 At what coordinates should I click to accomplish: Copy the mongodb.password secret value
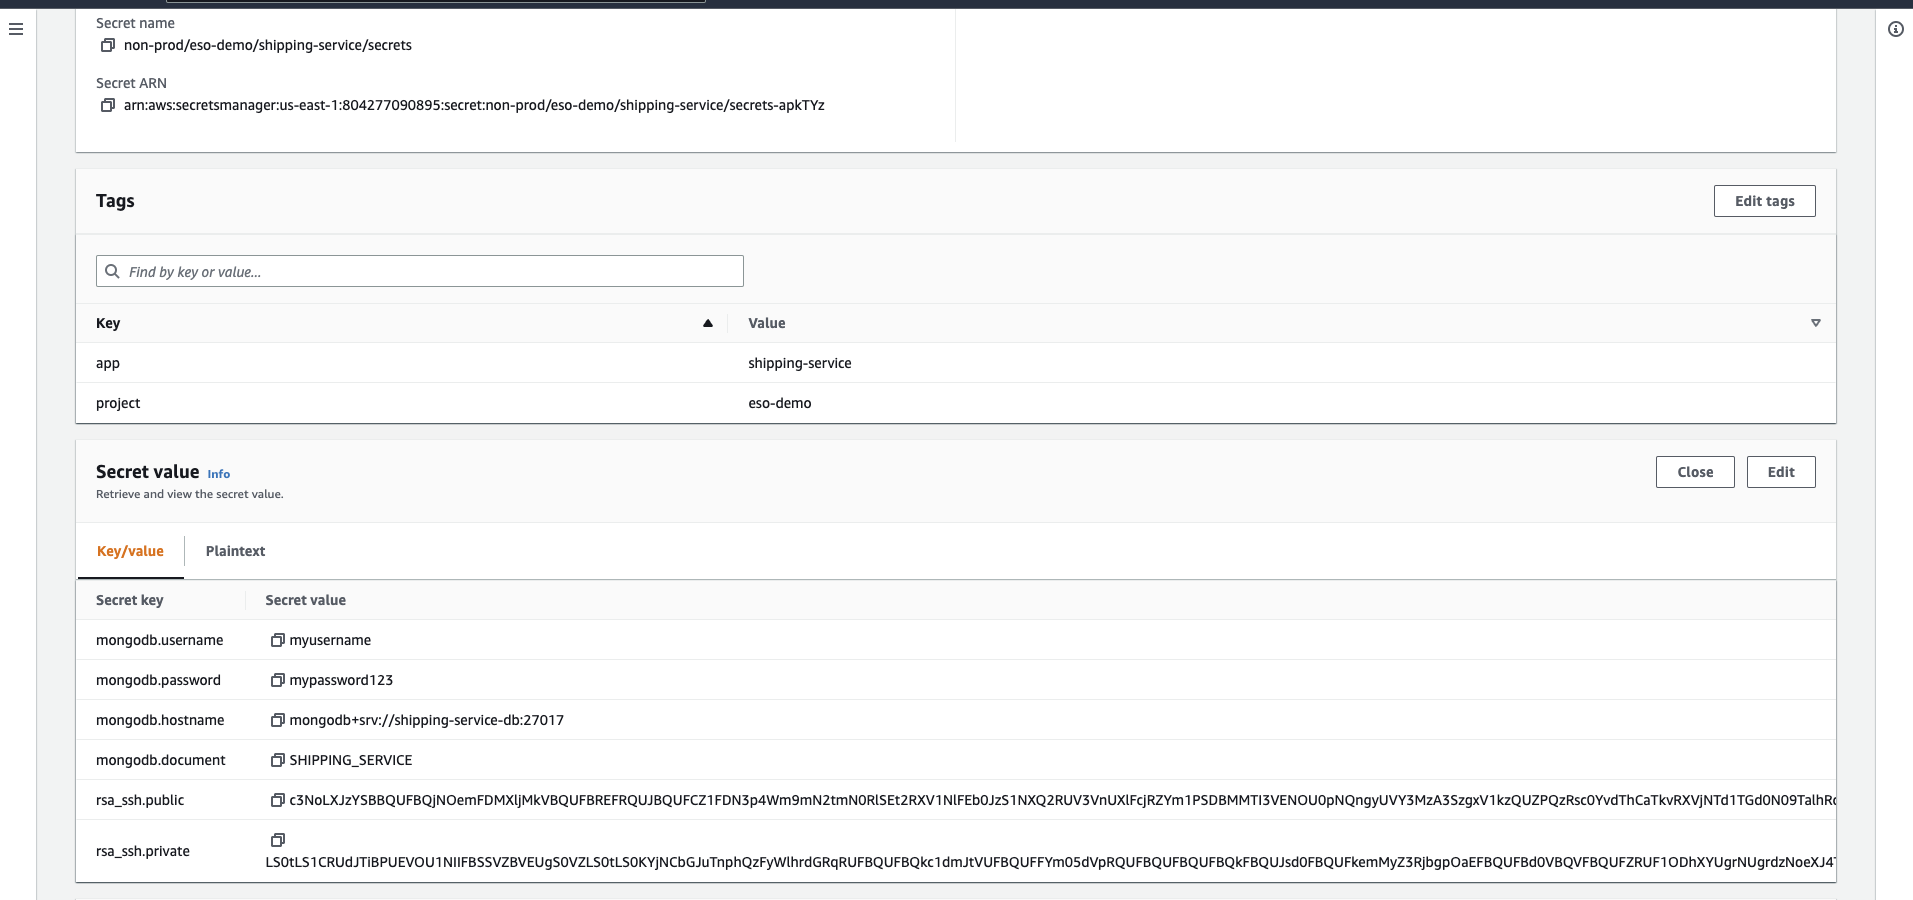point(276,679)
